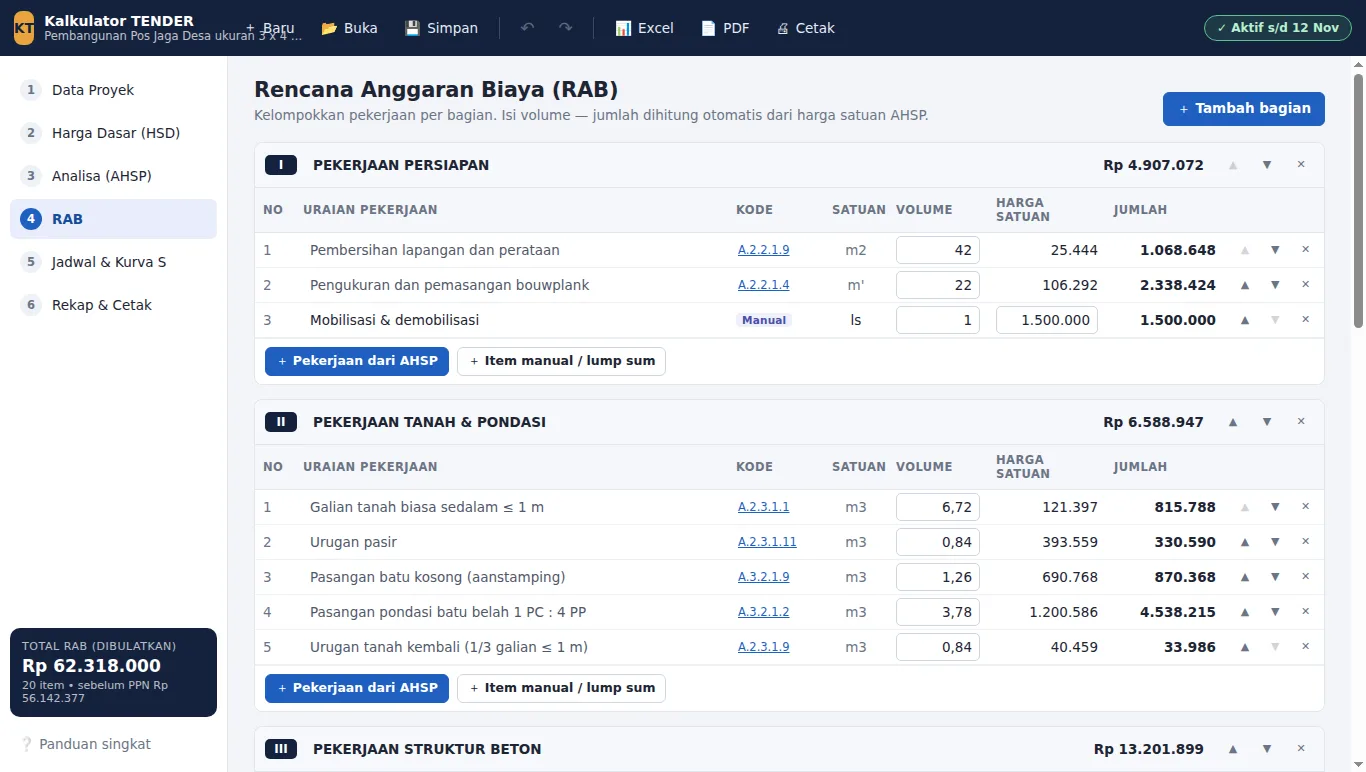Move Galian tanah biasa row down
Screen dimensions: 1366x772
point(1275,507)
